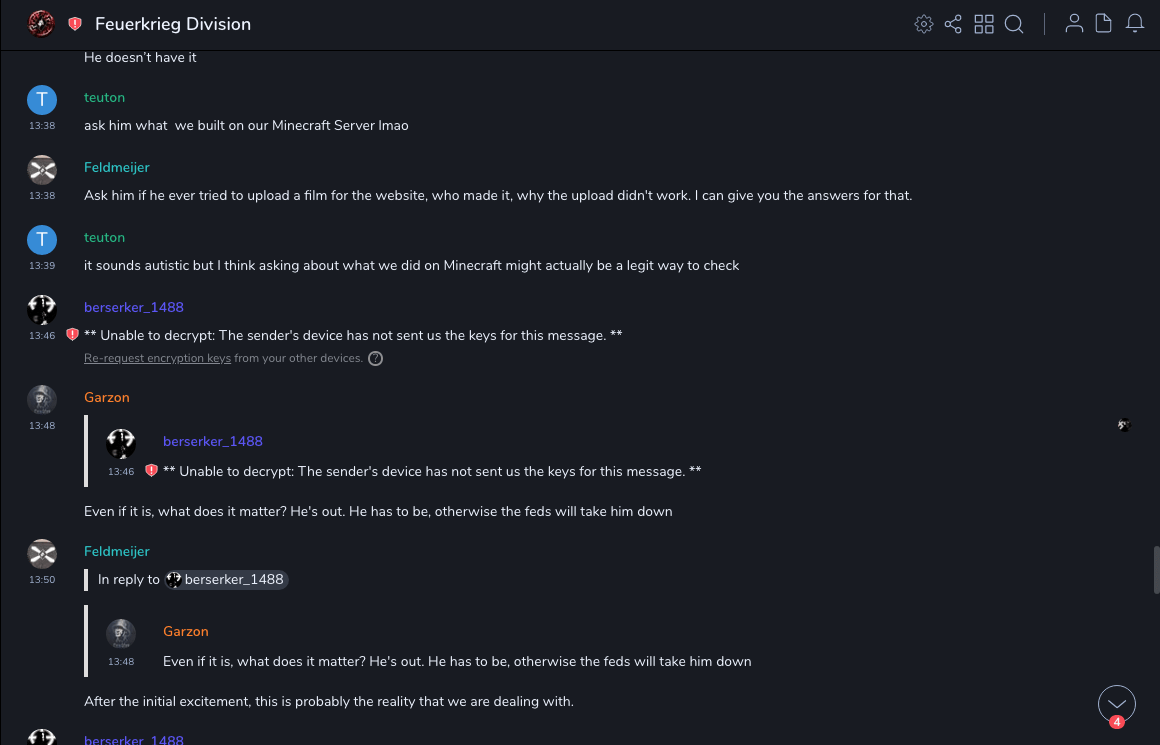Click the red shield beside room name

point(75,24)
